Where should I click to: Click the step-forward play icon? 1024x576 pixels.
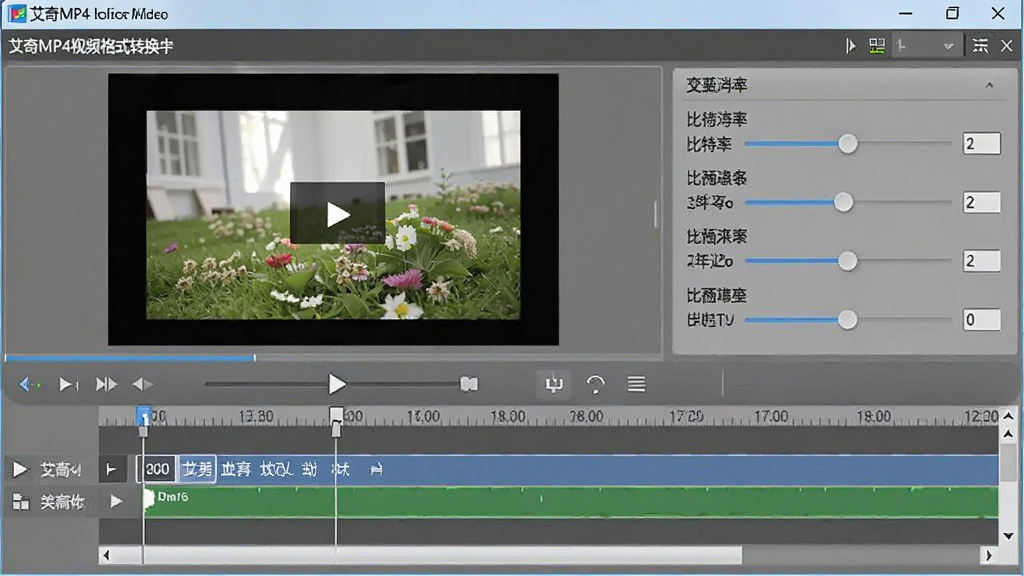68,384
